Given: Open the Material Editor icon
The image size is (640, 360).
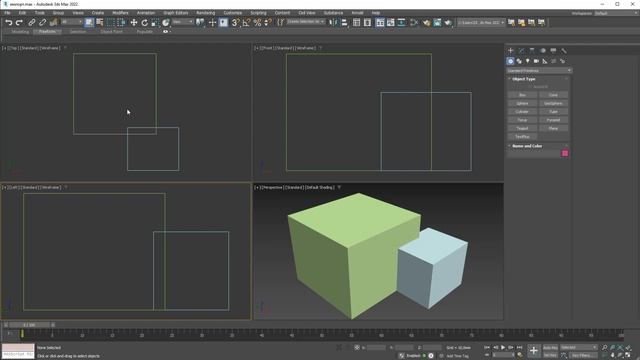Looking at the screenshot, I should (414, 22).
